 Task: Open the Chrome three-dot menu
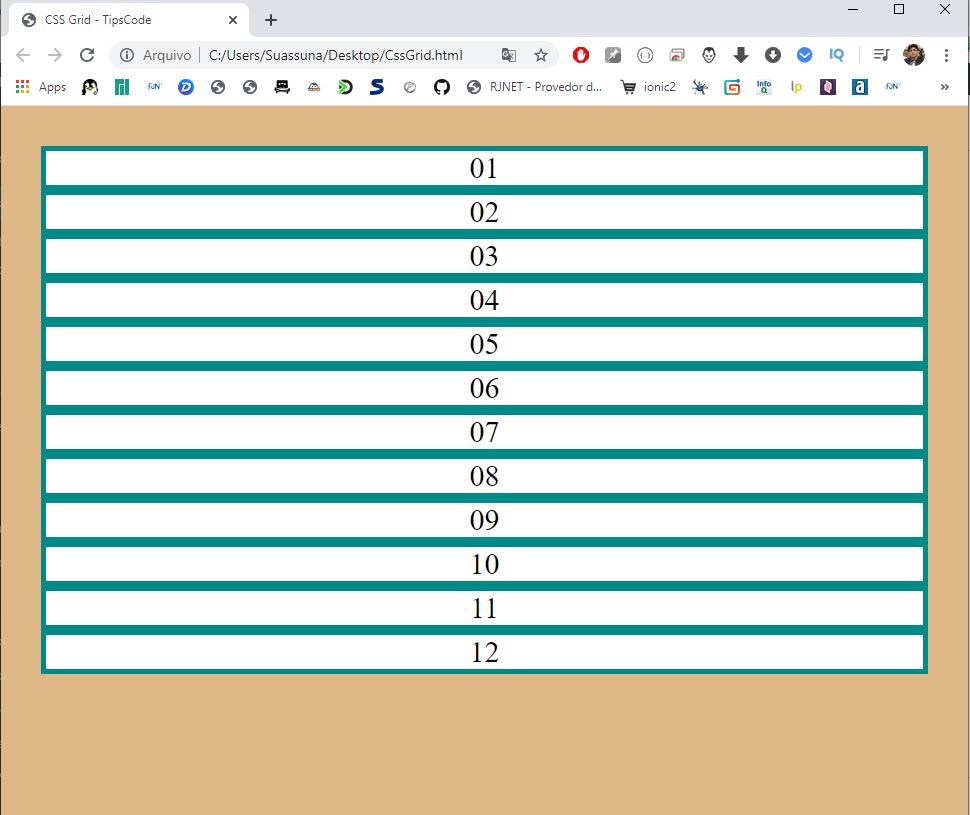tap(946, 55)
